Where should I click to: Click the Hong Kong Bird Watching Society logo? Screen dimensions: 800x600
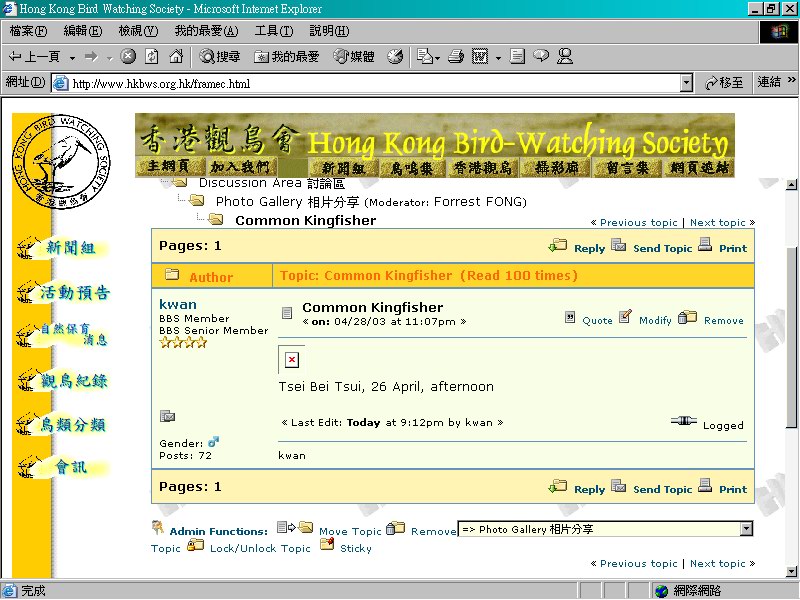click(x=61, y=160)
